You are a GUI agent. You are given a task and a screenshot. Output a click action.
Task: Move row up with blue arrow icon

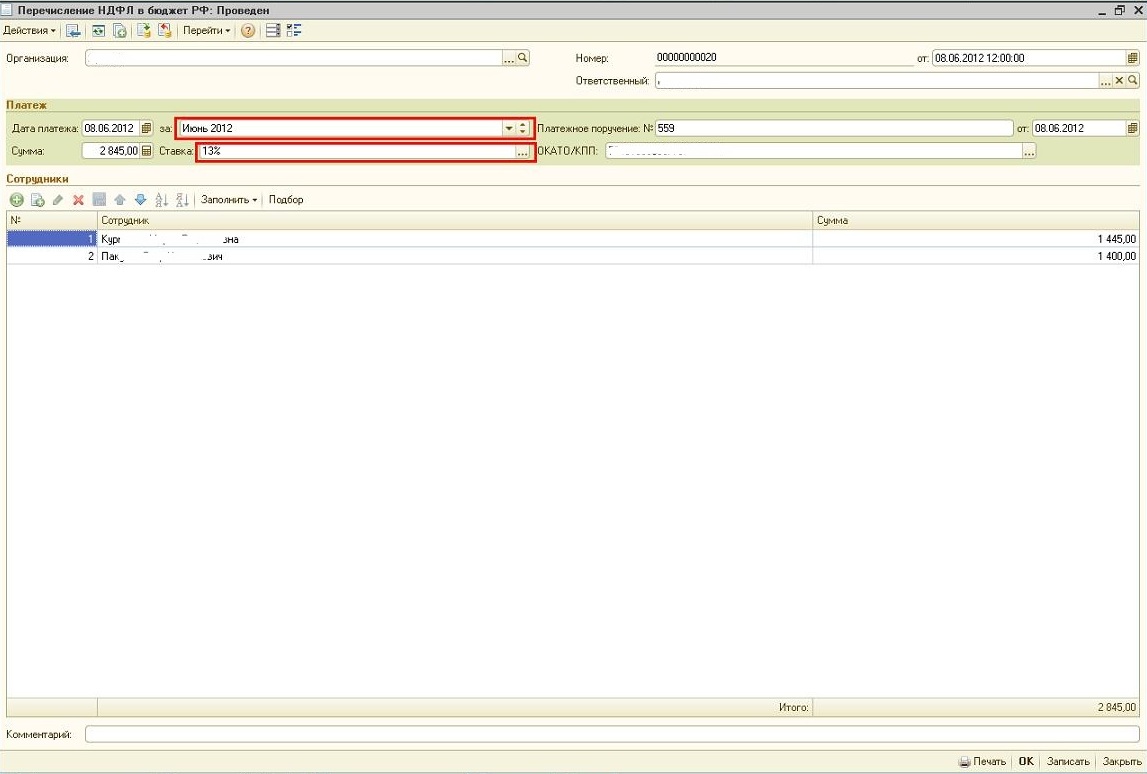[x=120, y=200]
